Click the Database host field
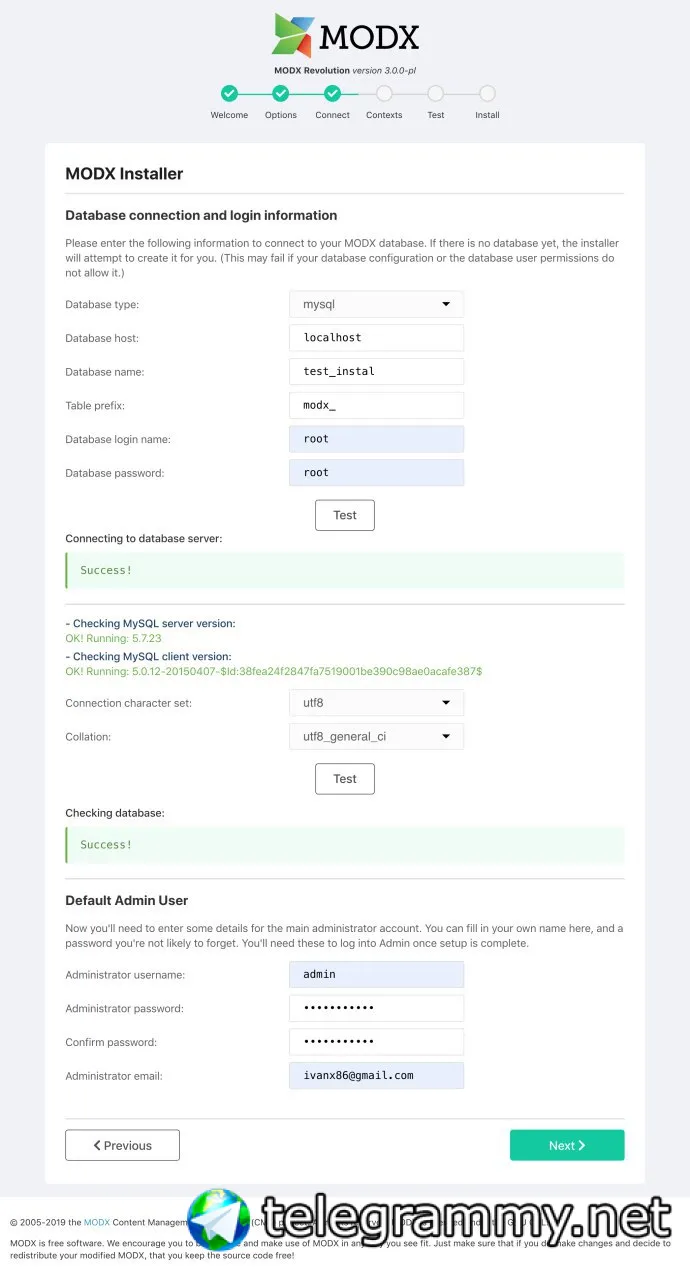Screen dimensions: 690x1280 [x=377, y=338]
